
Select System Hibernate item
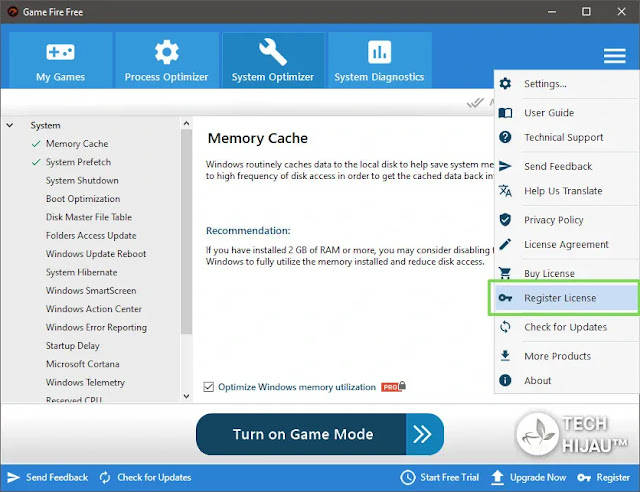[x=81, y=272]
